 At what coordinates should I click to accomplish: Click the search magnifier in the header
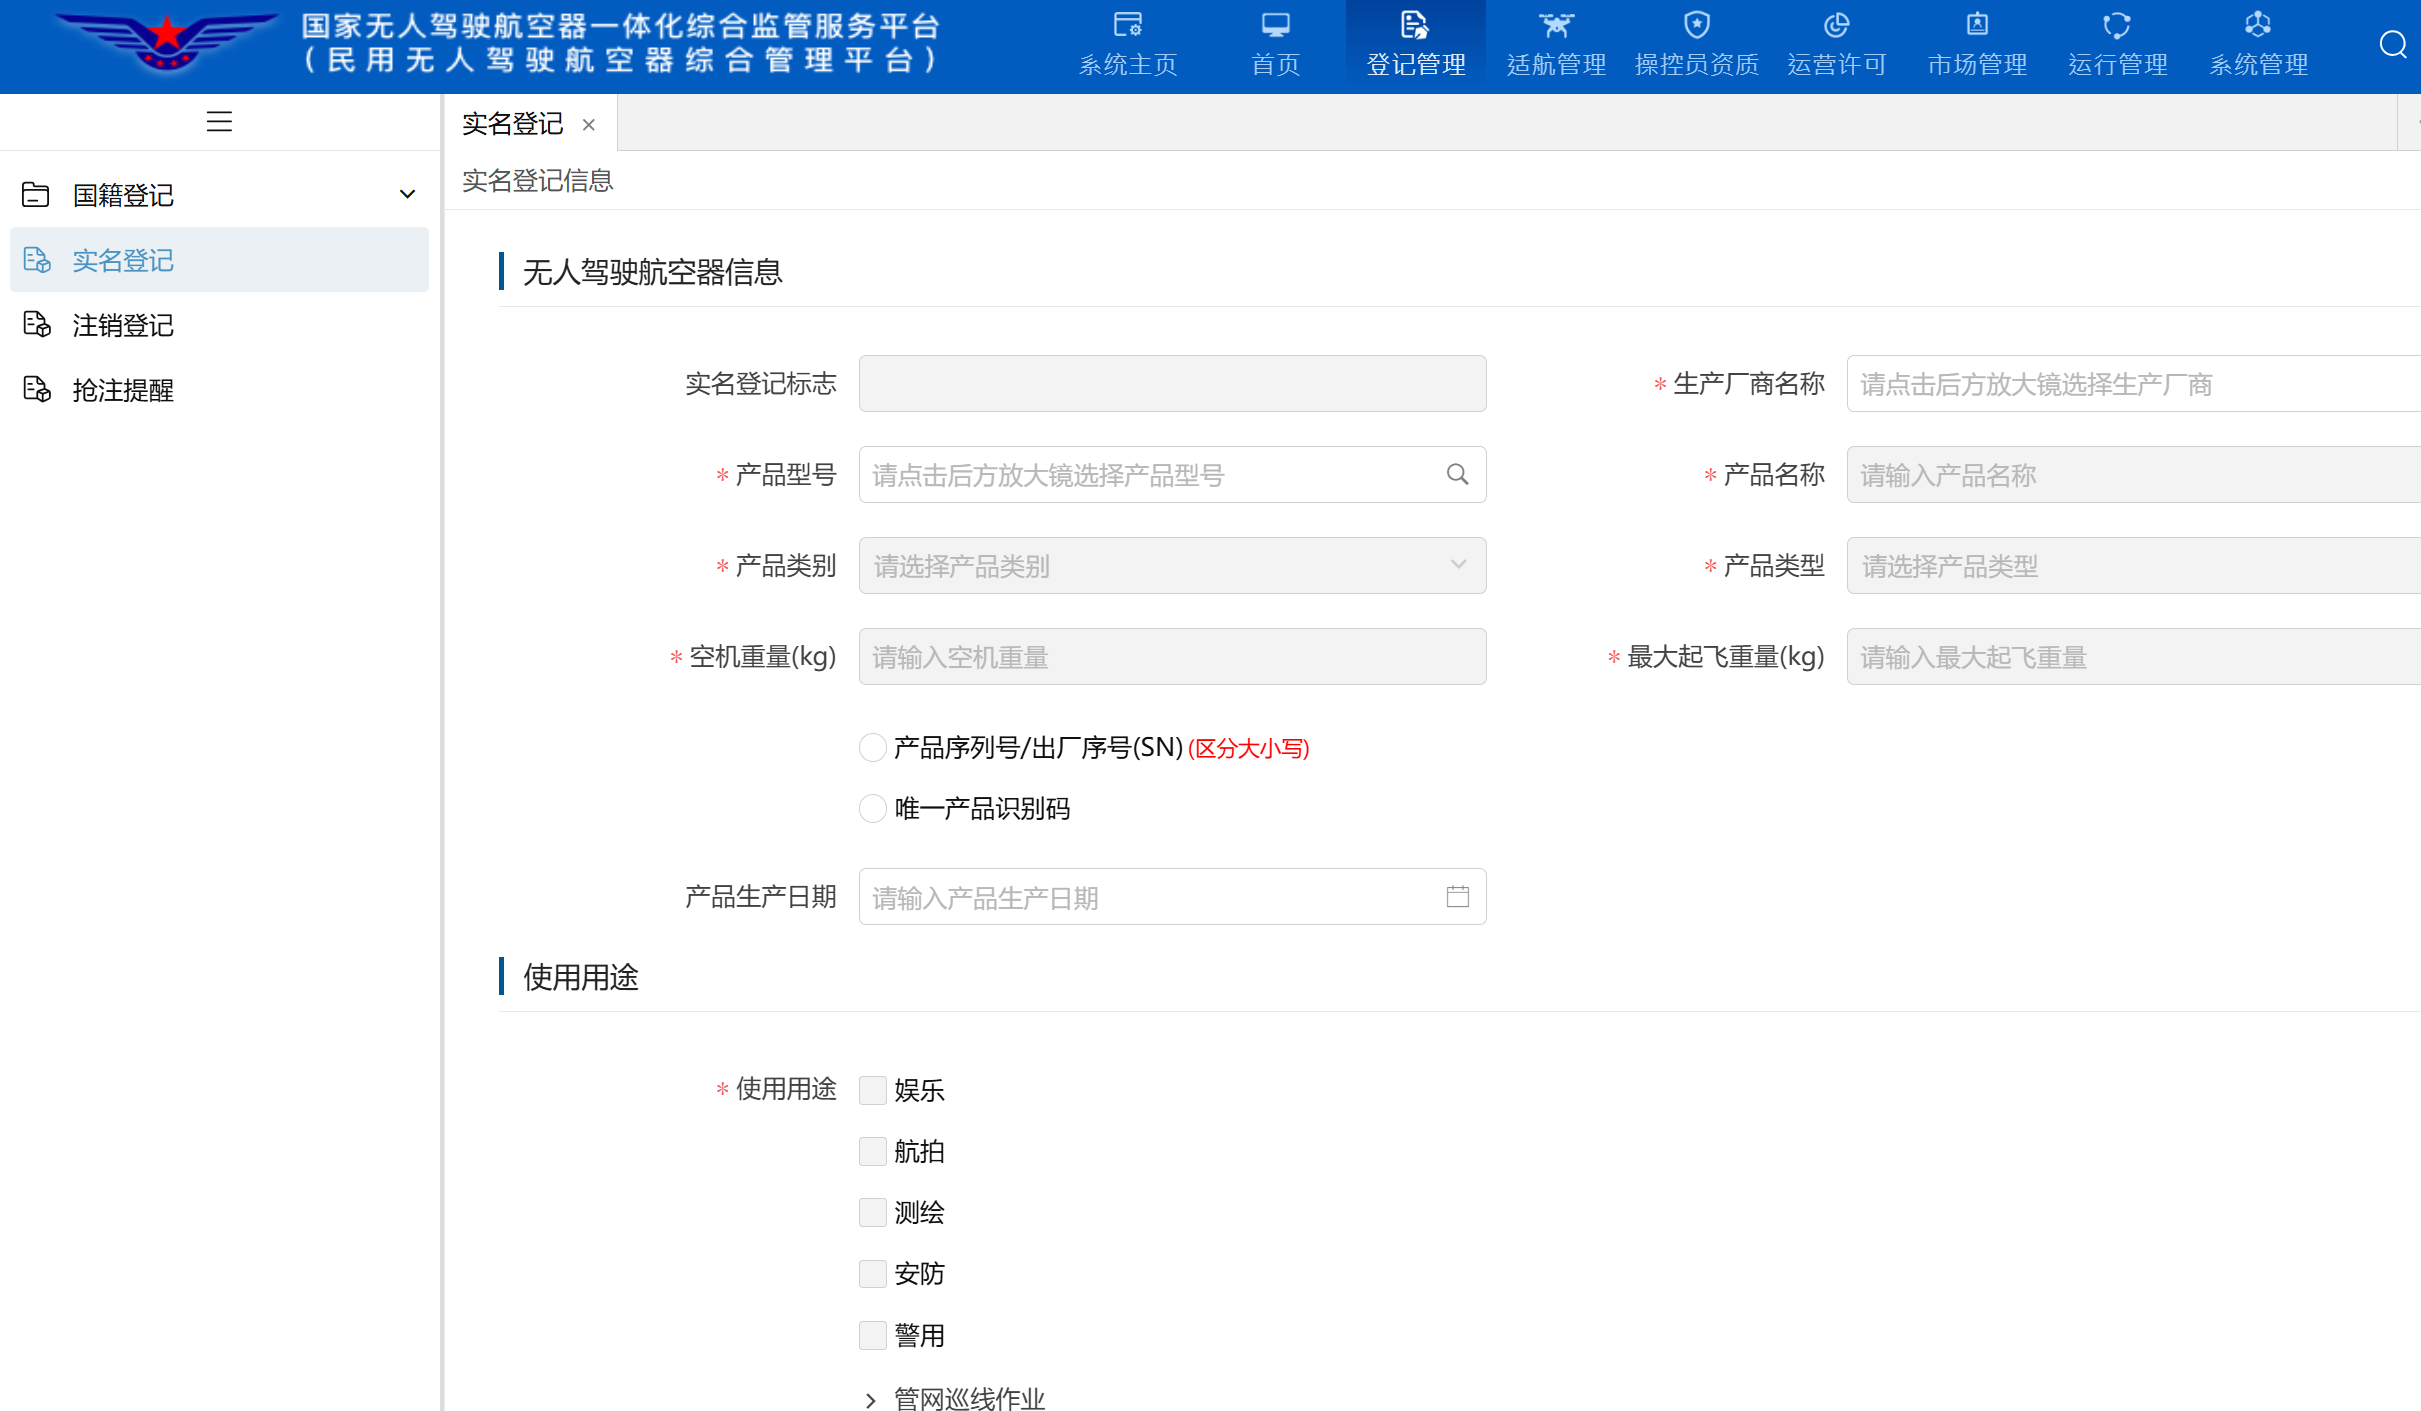tap(2392, 45)
